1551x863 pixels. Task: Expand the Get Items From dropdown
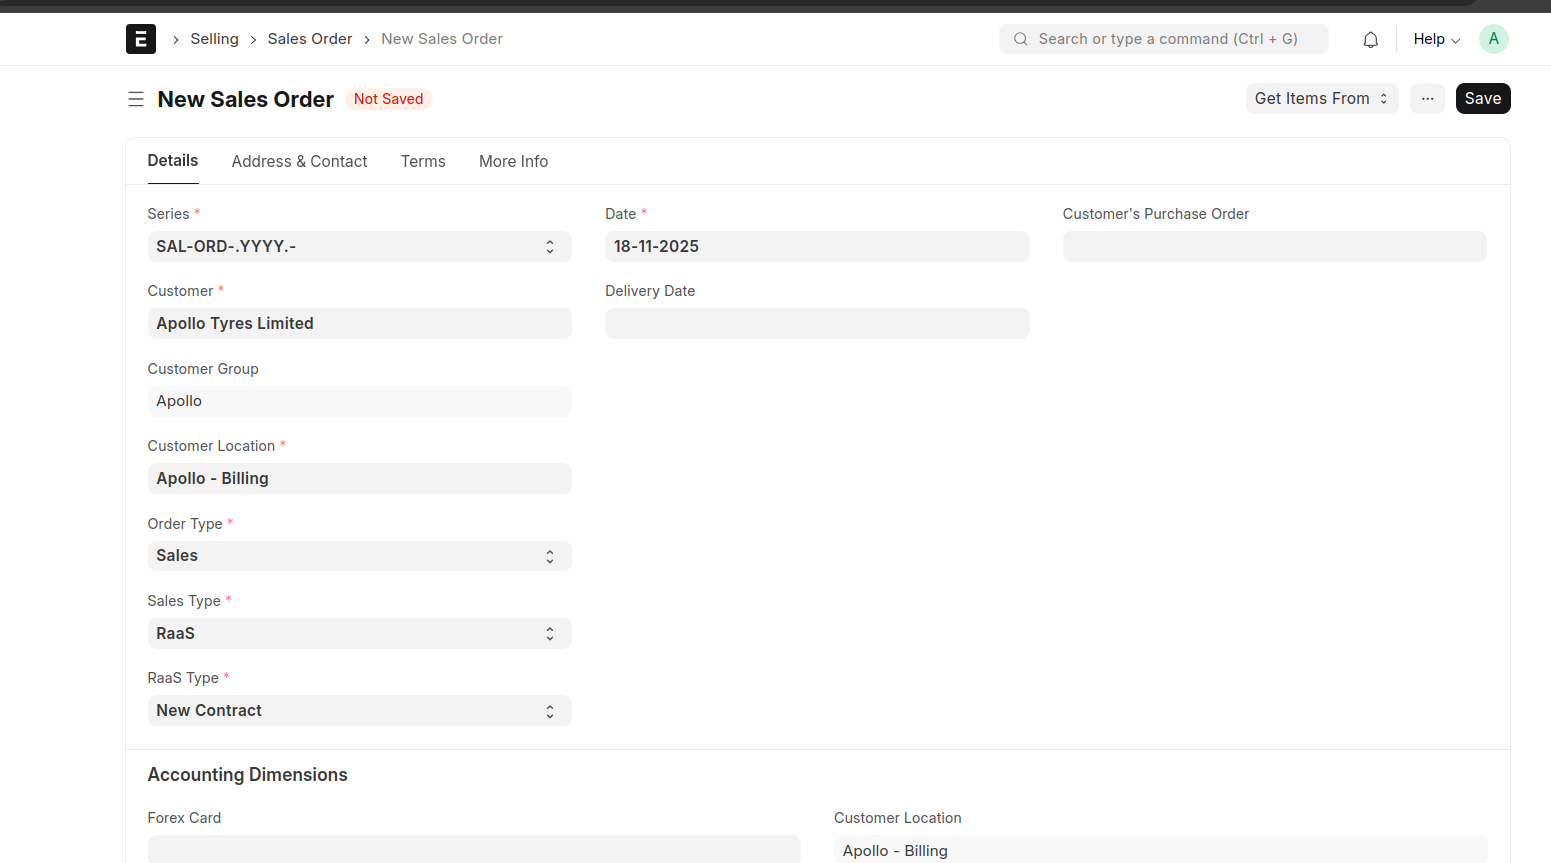1321,99
